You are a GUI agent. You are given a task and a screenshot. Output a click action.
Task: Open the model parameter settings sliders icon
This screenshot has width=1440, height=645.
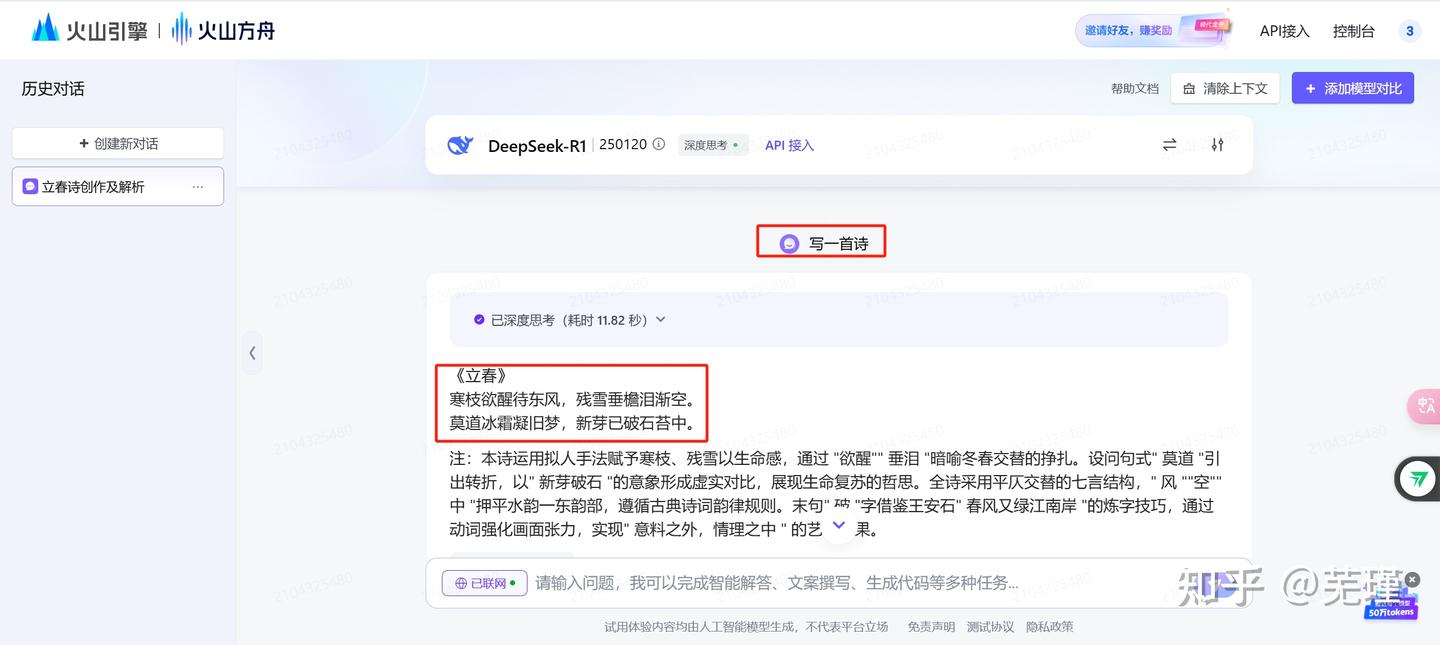tap(1217, 144)
